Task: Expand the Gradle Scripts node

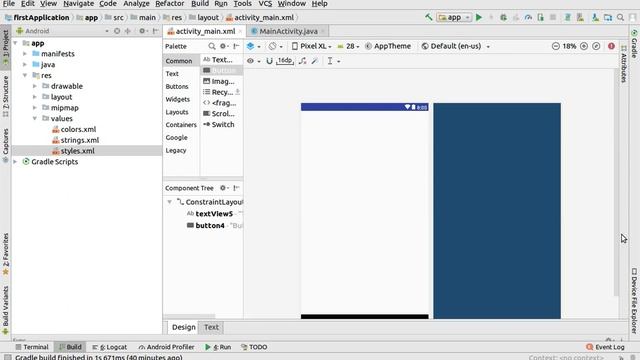Action: [x=16, y=162]
